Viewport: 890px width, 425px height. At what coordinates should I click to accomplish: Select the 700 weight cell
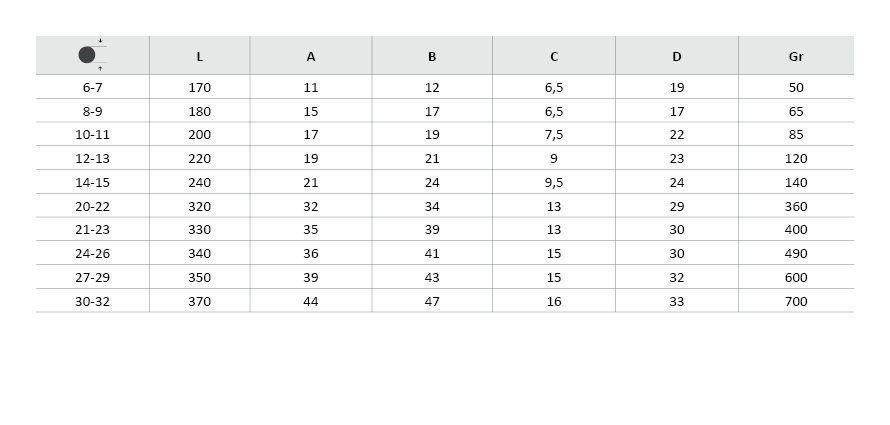click(x=796, y=301)
